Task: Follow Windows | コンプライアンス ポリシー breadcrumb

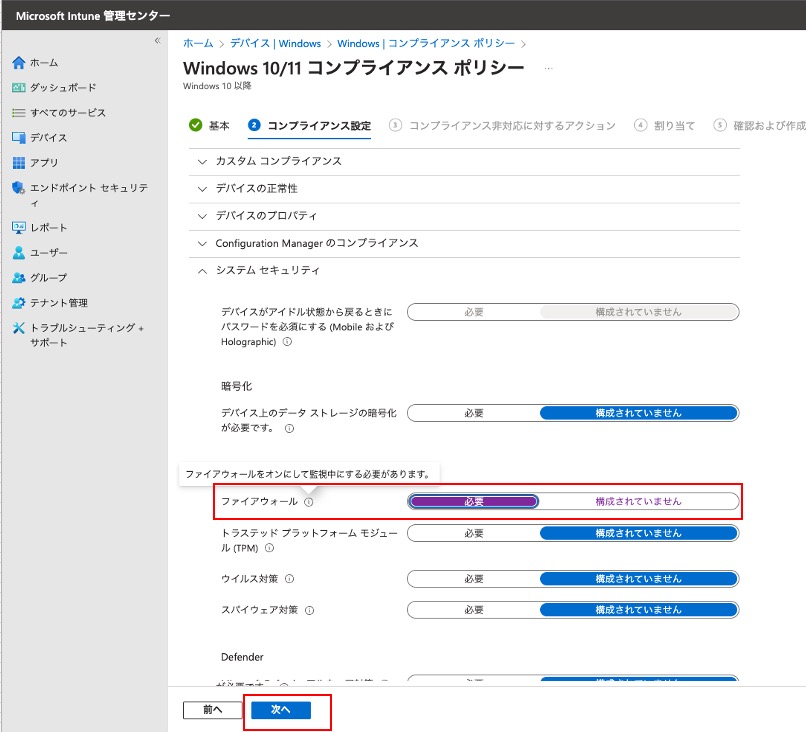Action: click(426, 43)
